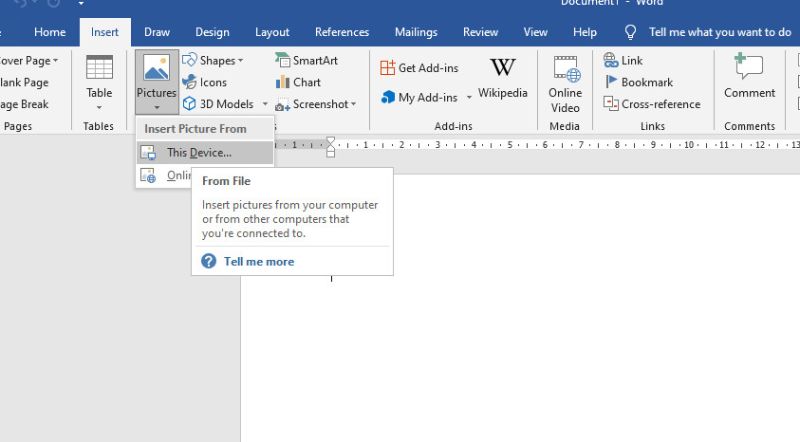Viewport: 800px width, 442px height.
Task: Click the left indent ruler marker
Action: (x=331, y=153)
